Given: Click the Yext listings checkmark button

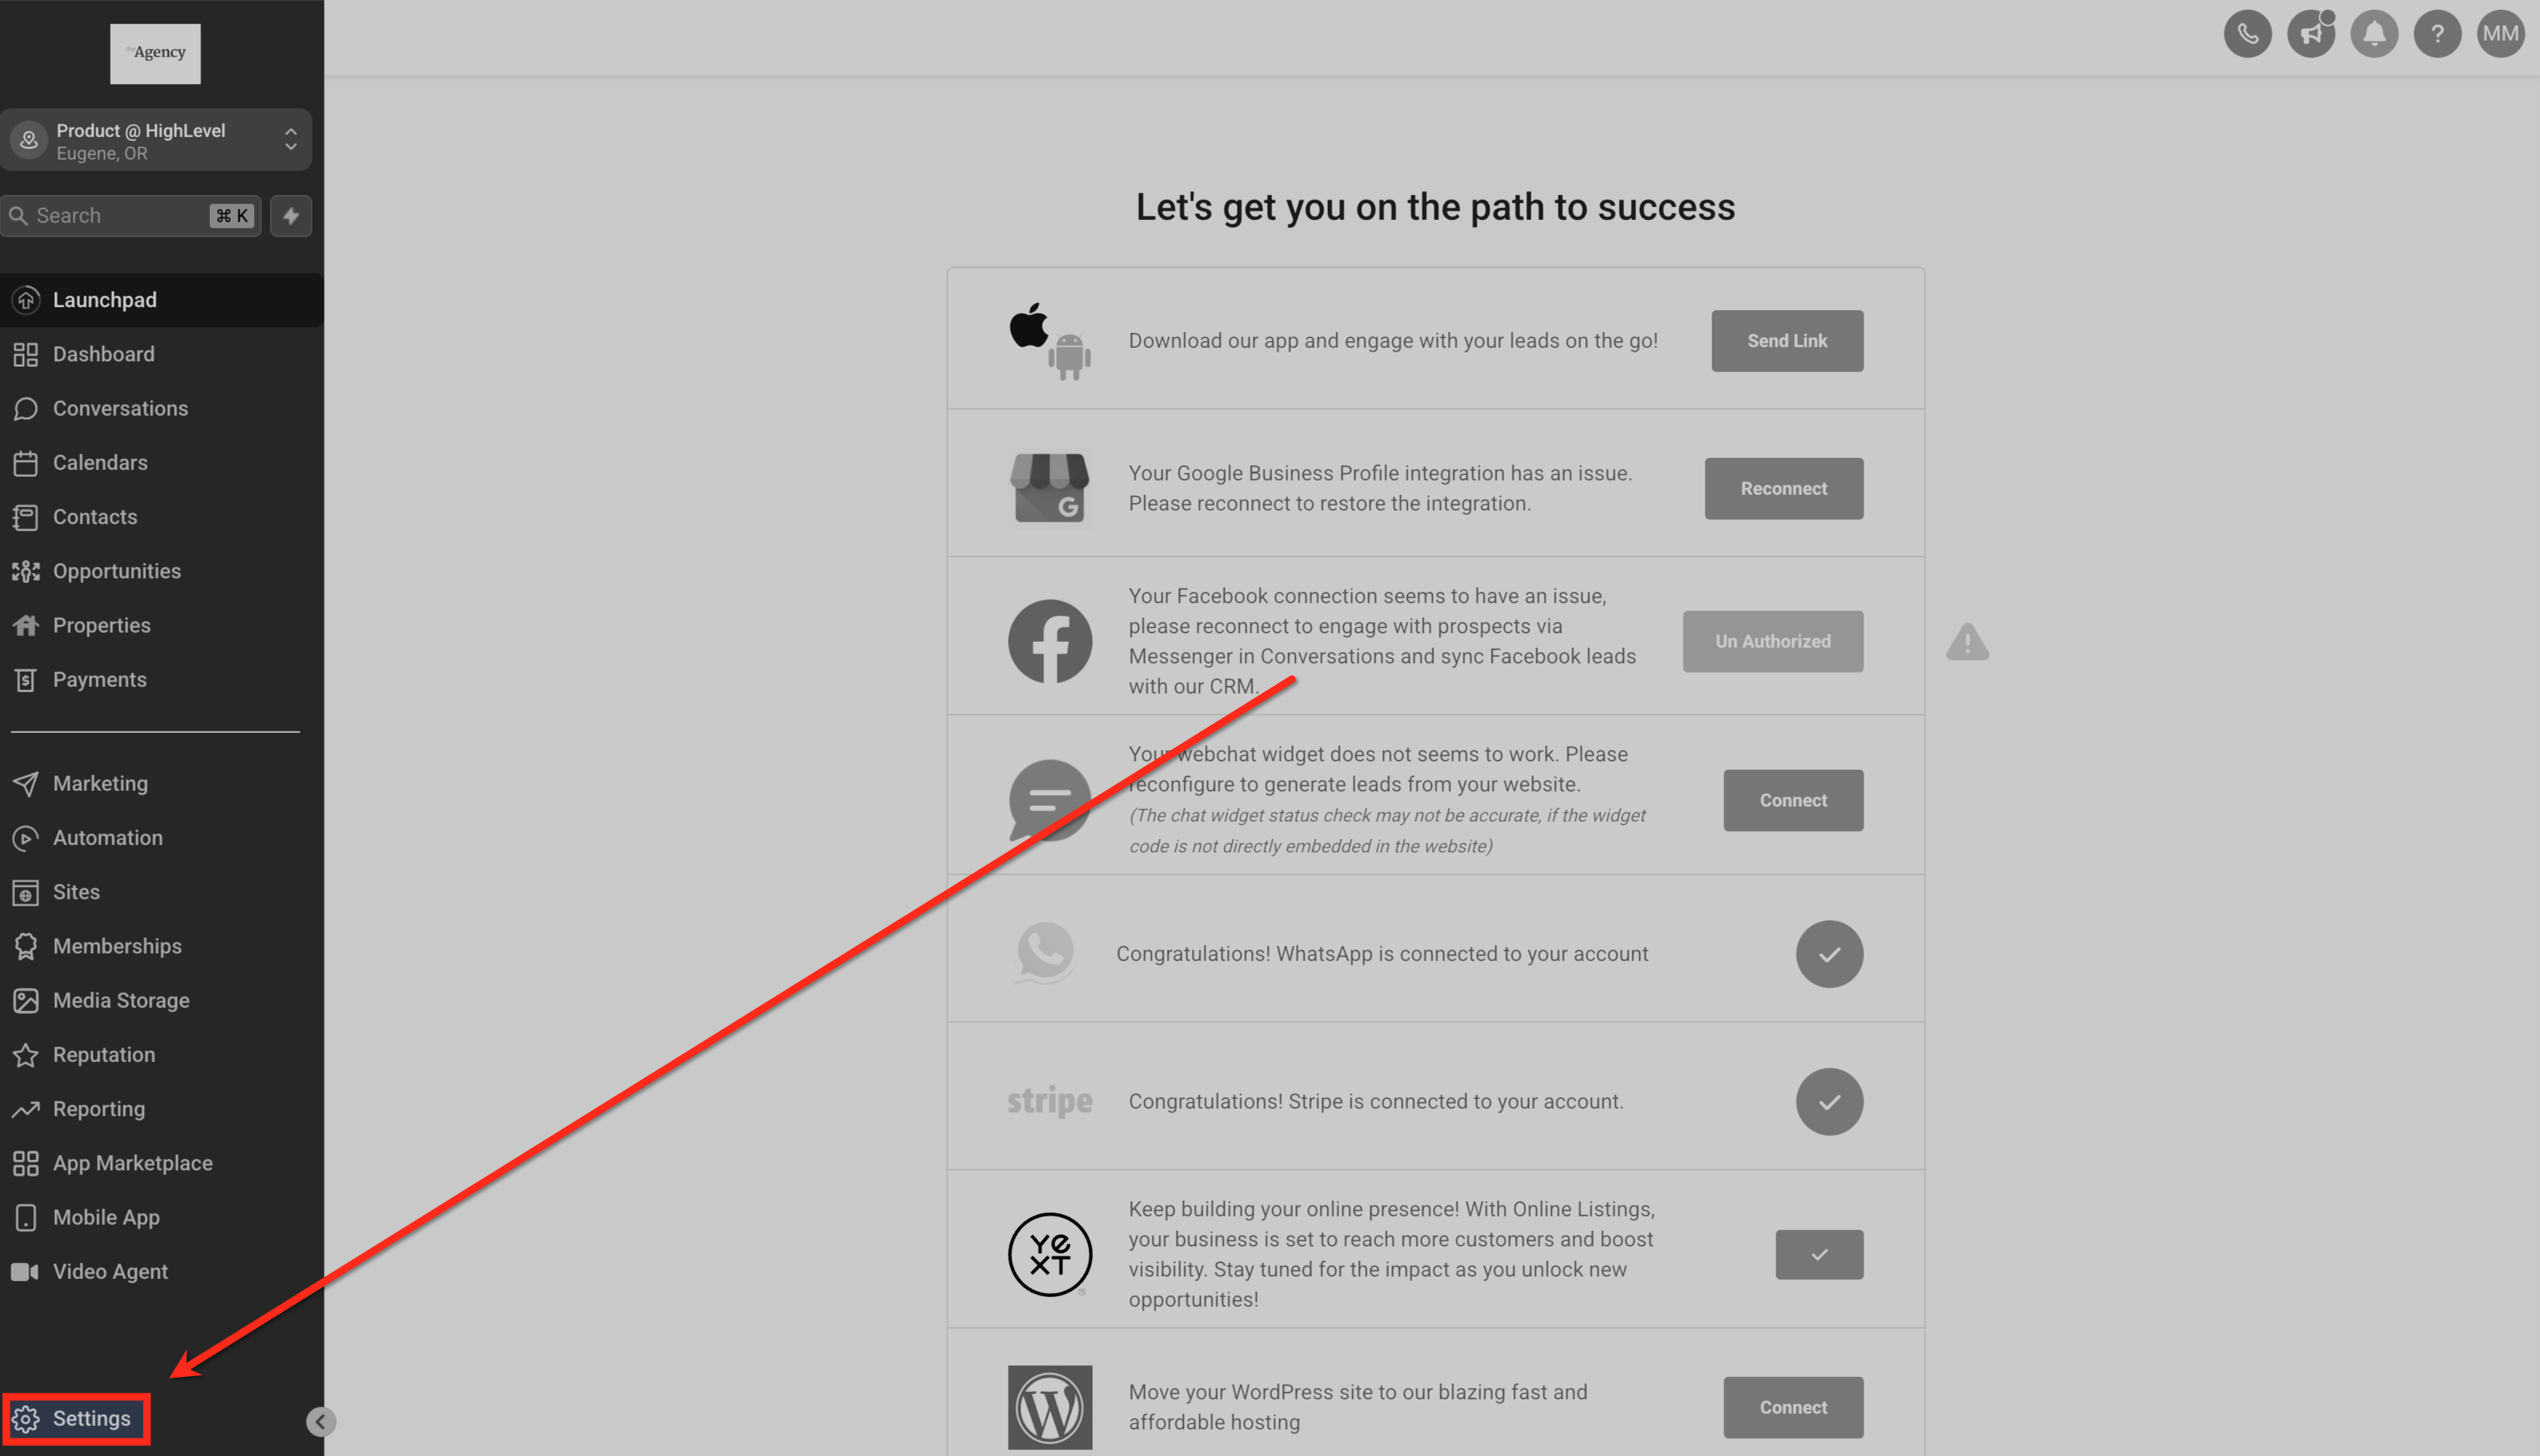Looking at the screenshot, I should (x=1819, y=1255).
